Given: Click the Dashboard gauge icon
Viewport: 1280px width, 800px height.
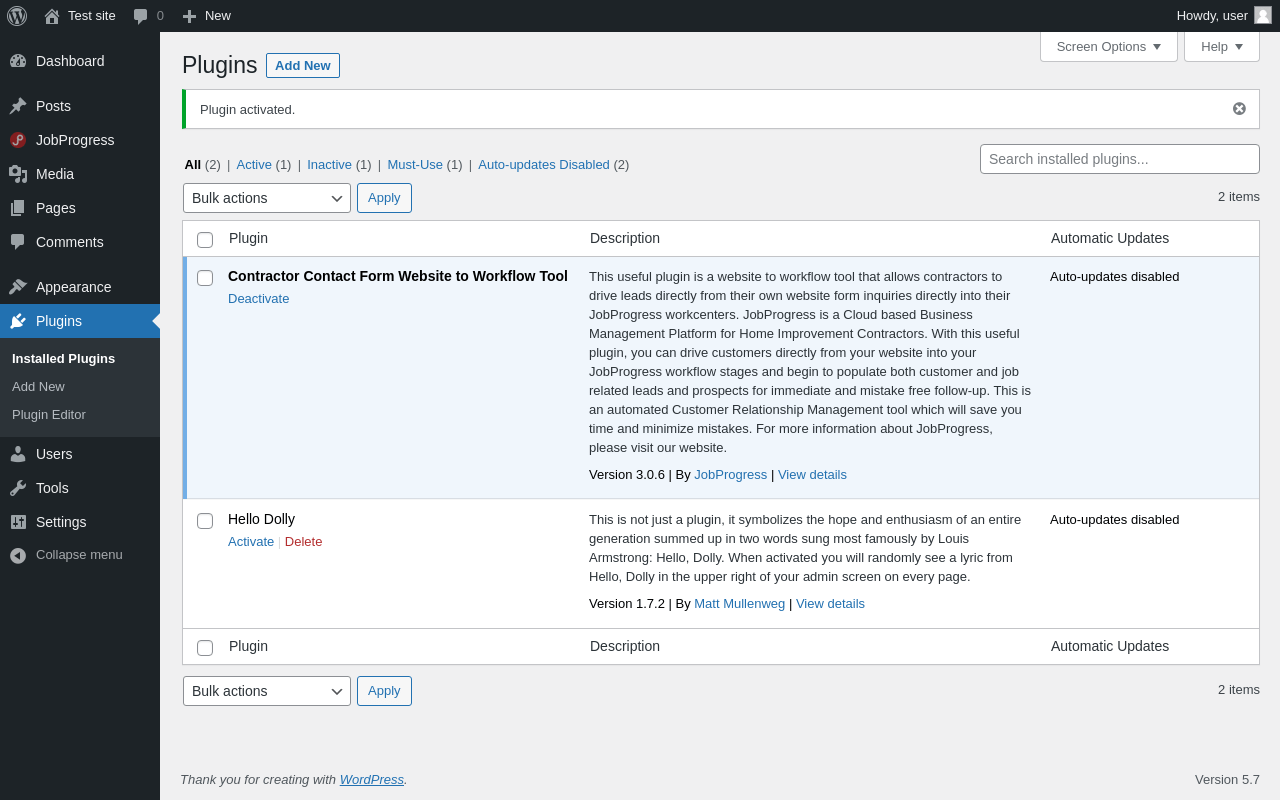Looking at the screenshot, I should 18,61.
